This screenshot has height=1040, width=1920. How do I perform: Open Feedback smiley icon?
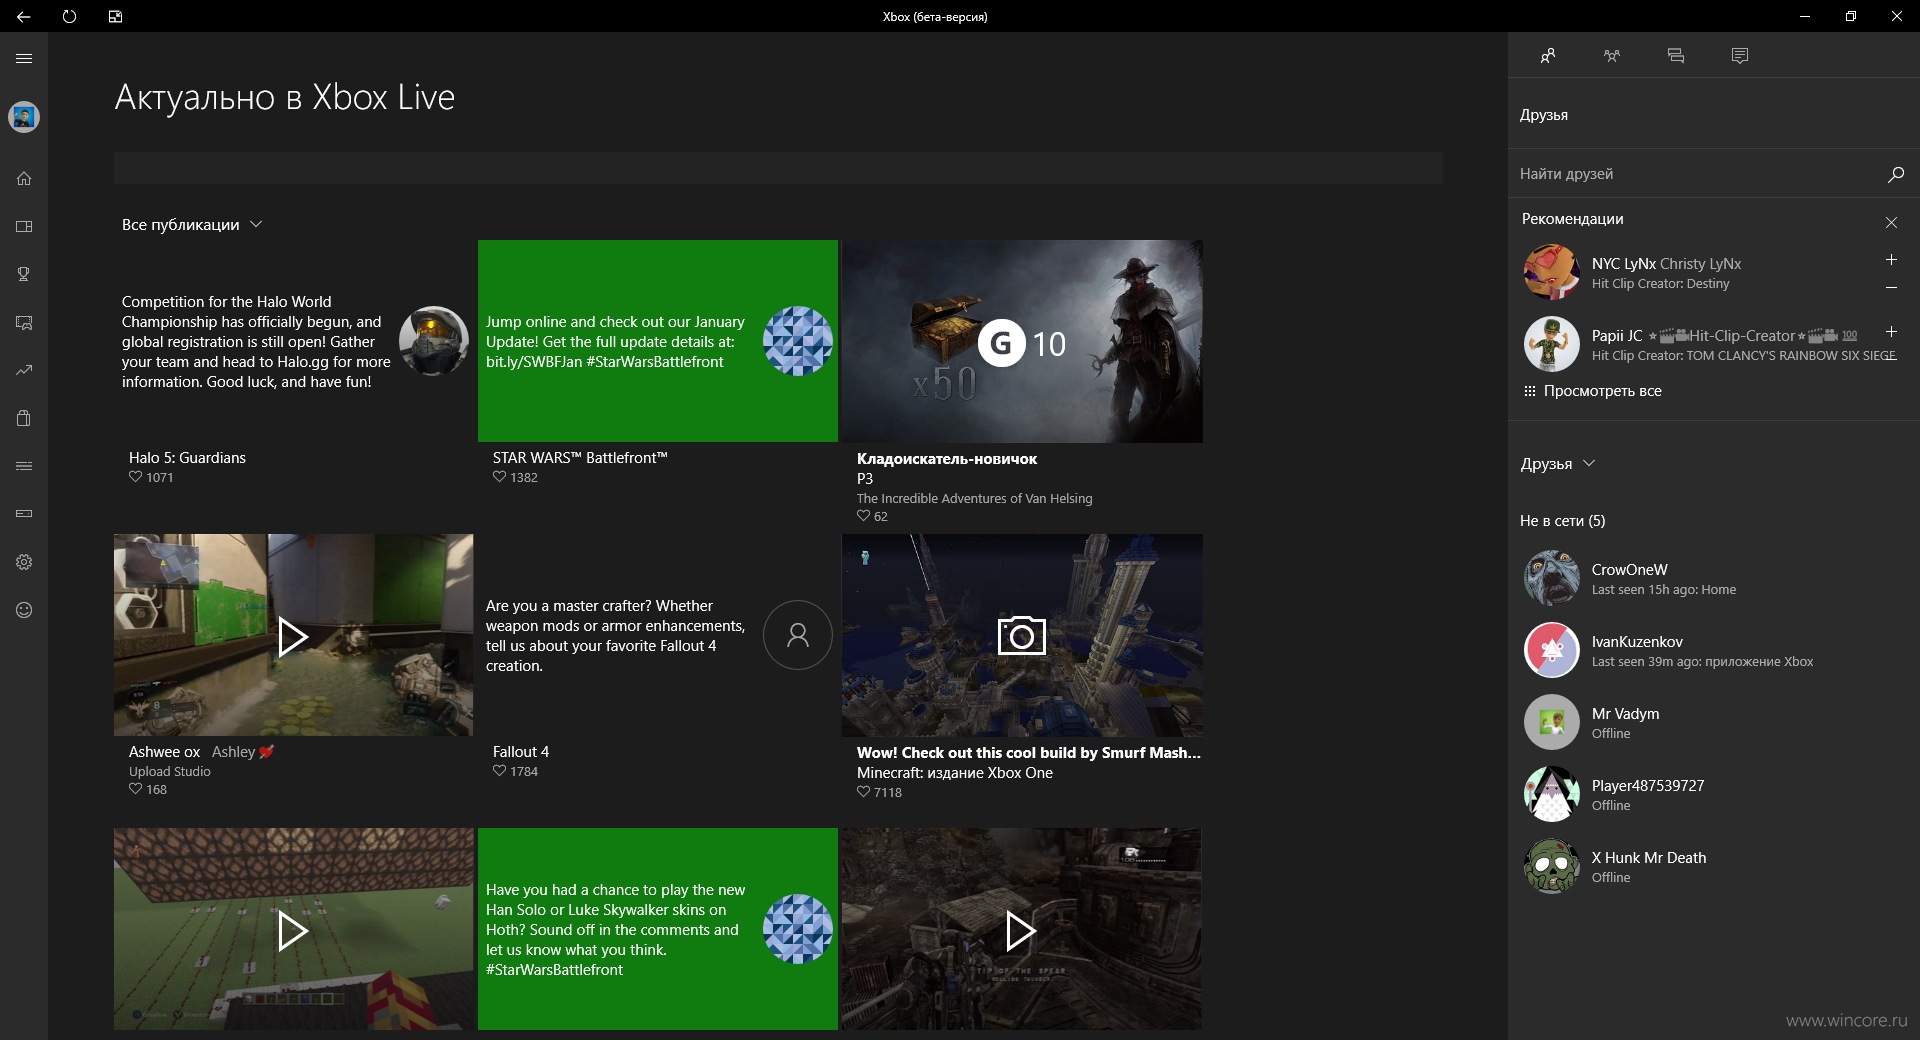coord(24,610)
